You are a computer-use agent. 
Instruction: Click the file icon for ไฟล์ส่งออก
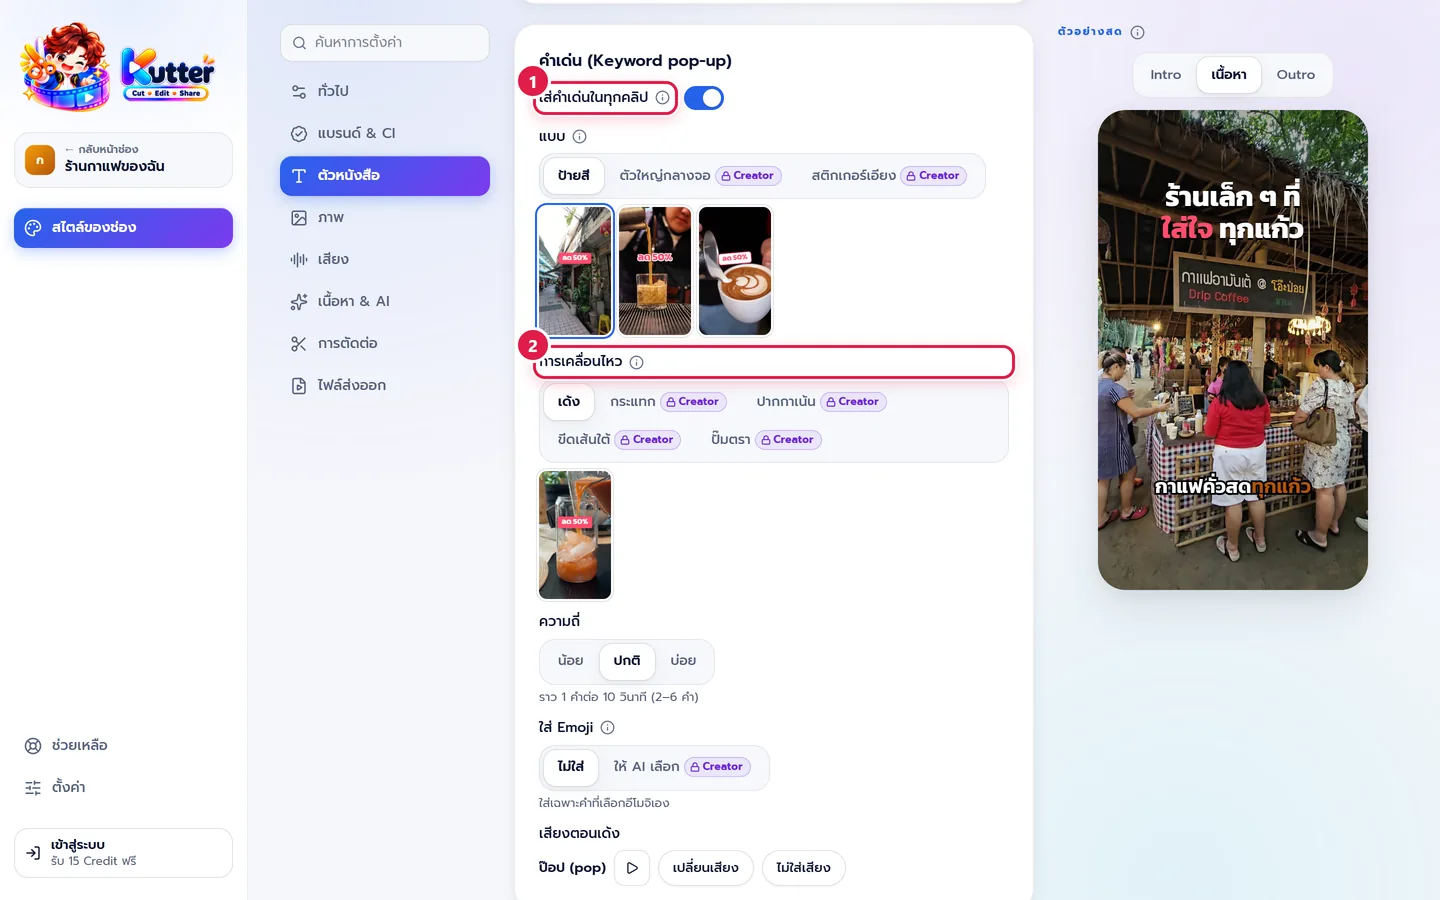pyautogui.click(x=299, y=385)
